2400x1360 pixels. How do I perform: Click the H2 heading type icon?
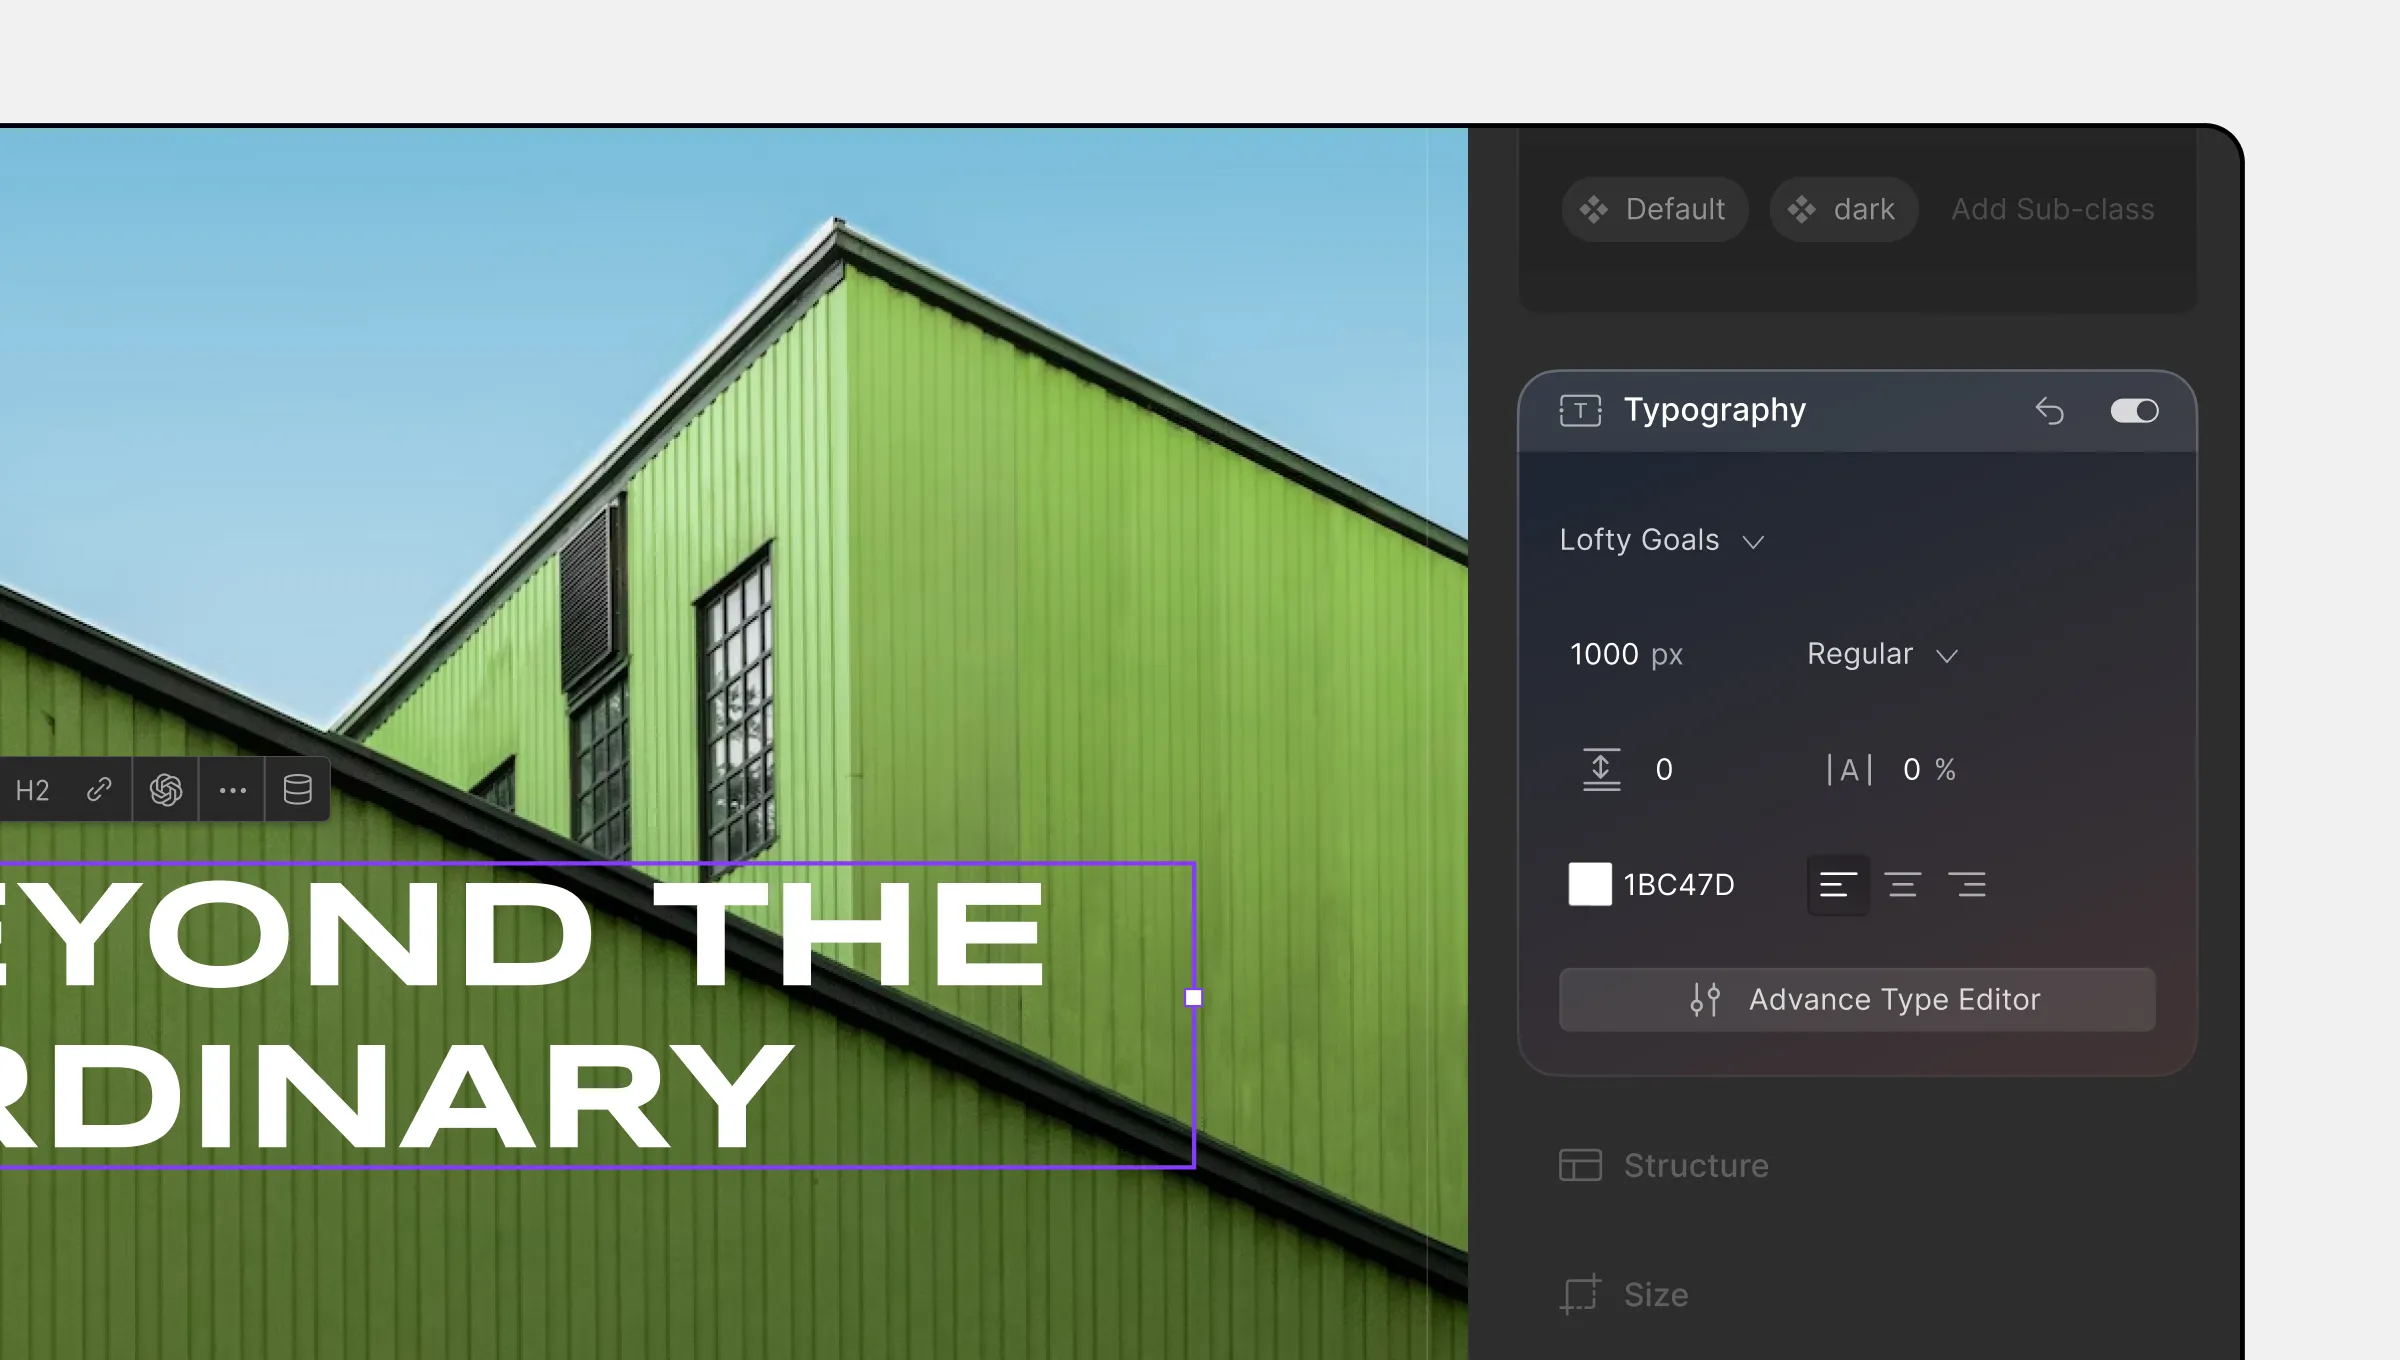pyautogui.click(x=31, y=790)
